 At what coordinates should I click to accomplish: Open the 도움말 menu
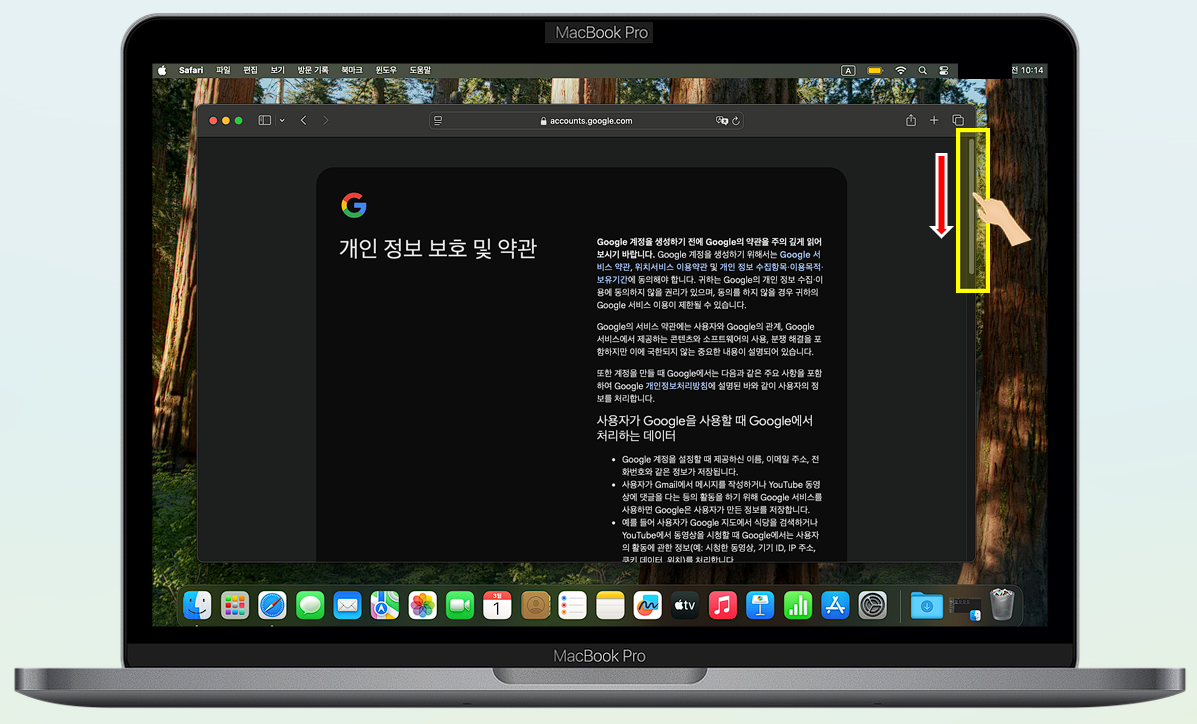(420, 70)
